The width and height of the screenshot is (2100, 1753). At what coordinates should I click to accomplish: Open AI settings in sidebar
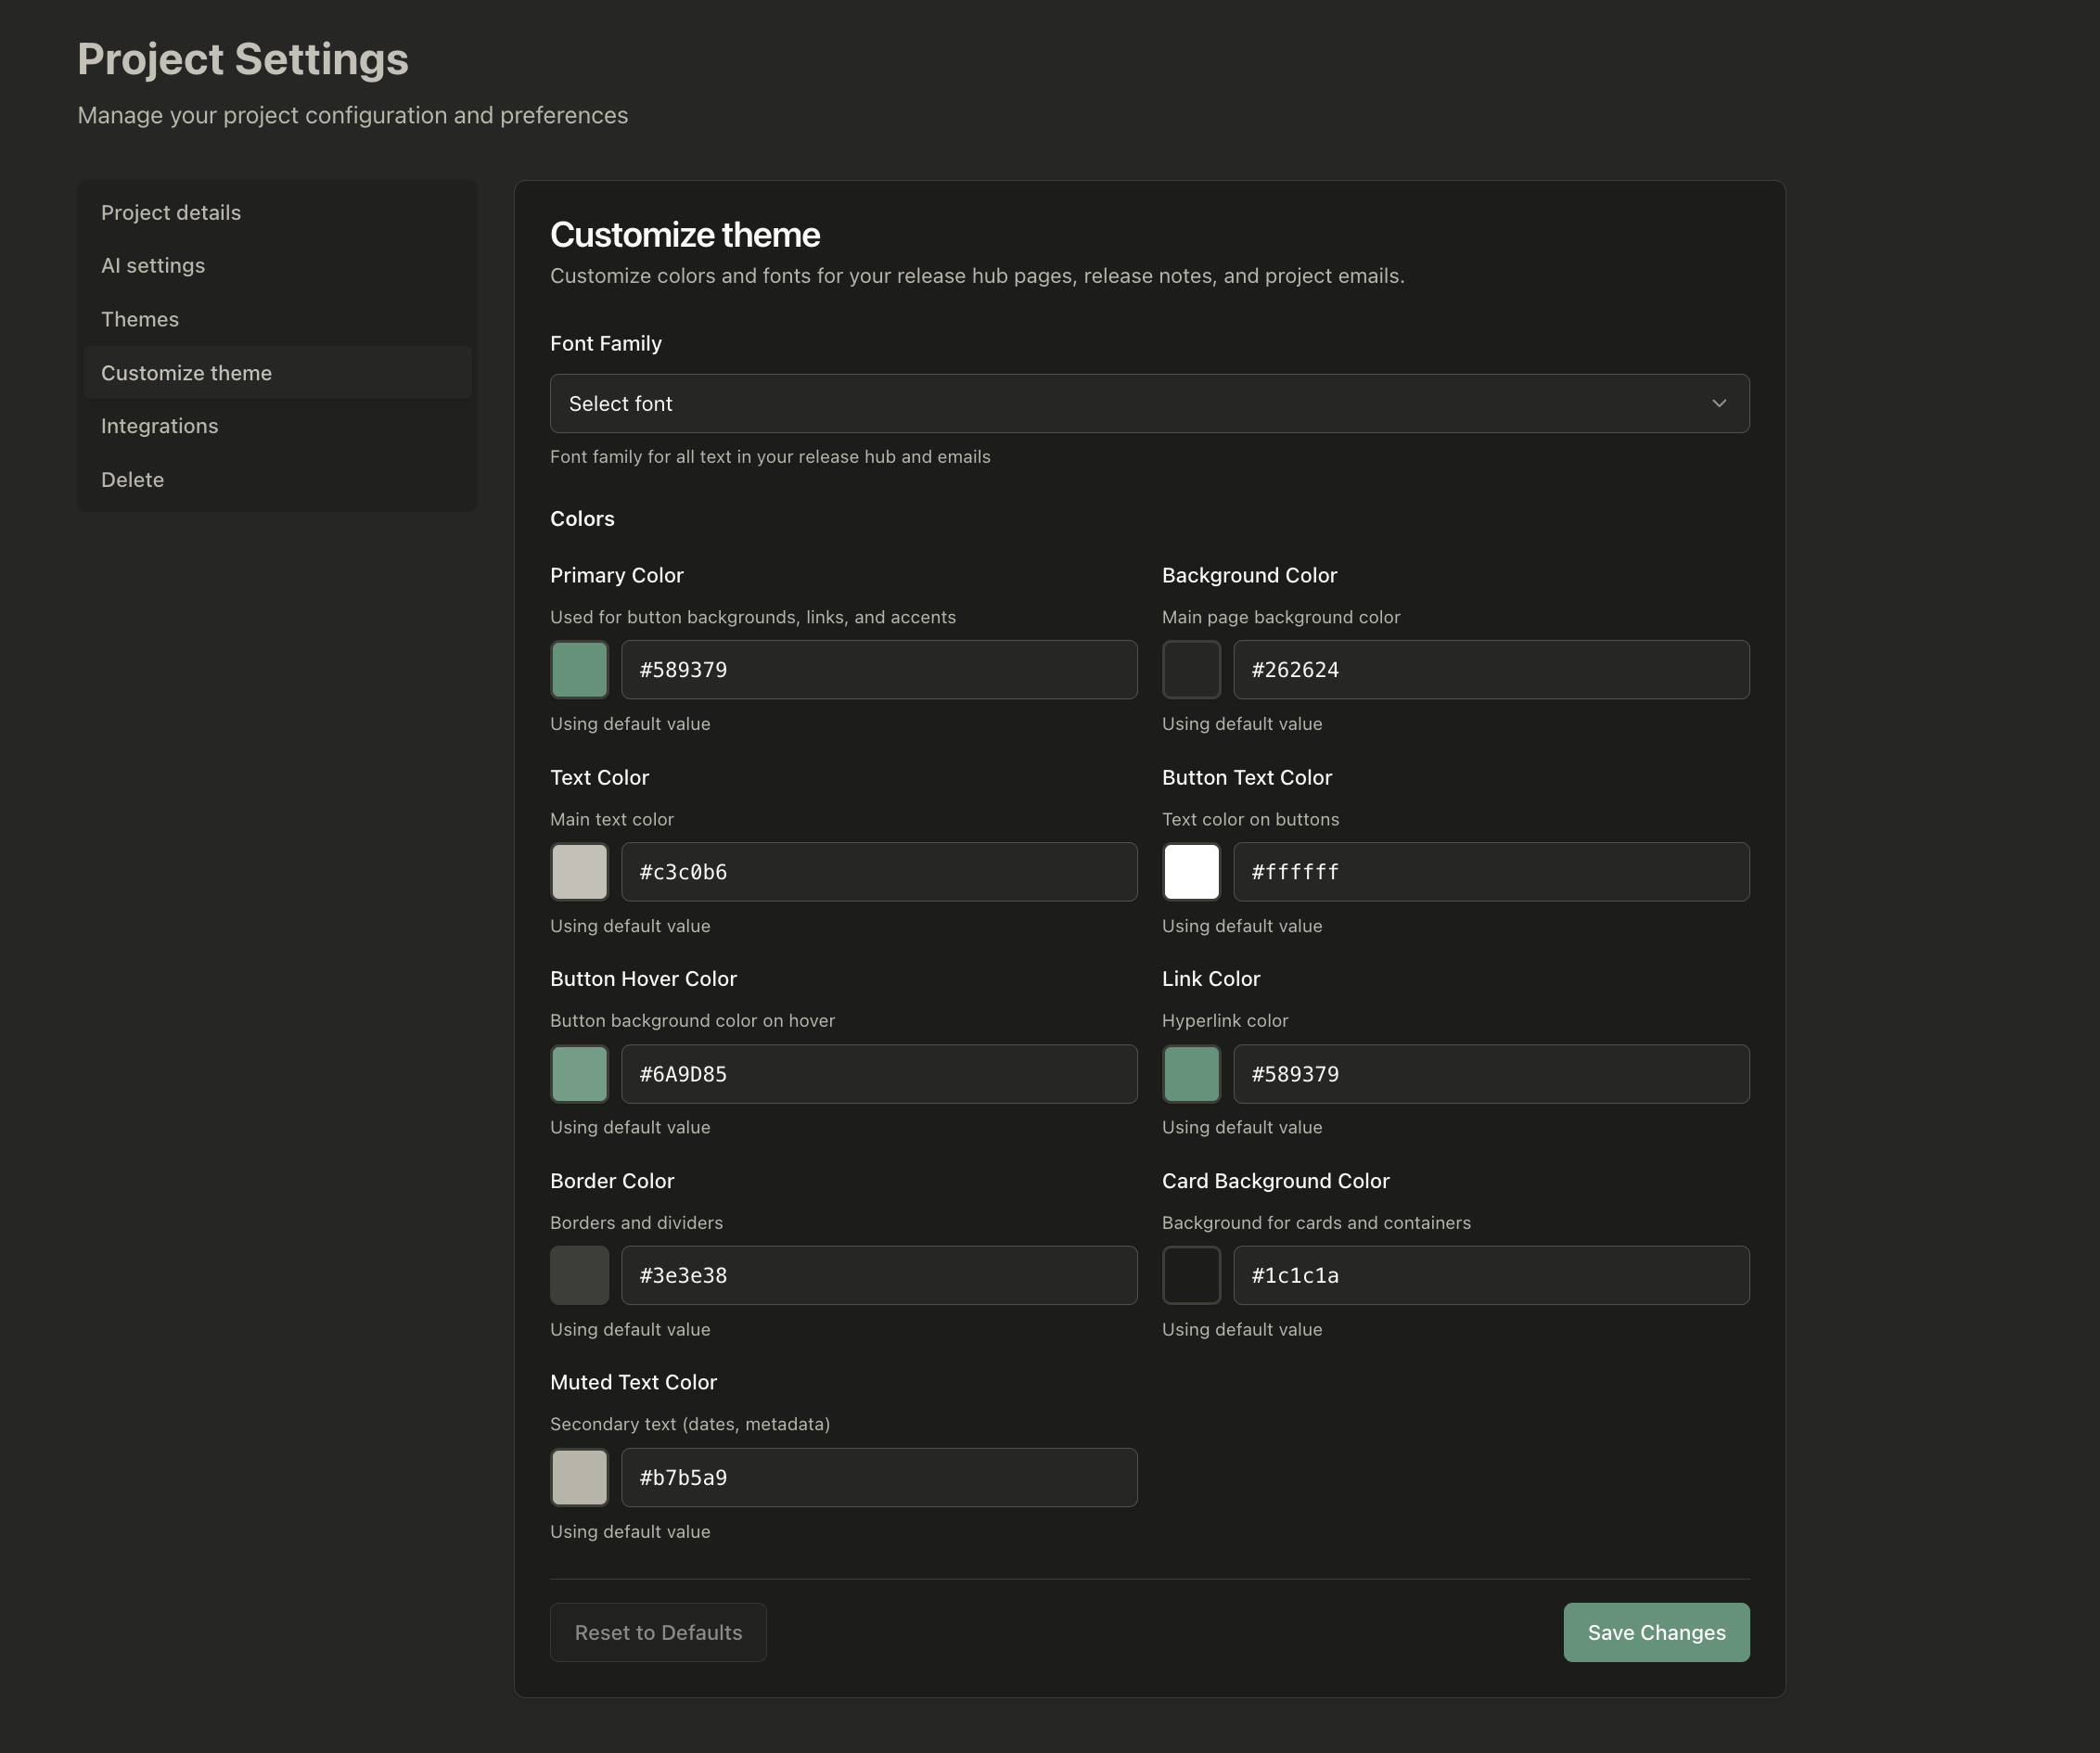pos(153,265)
